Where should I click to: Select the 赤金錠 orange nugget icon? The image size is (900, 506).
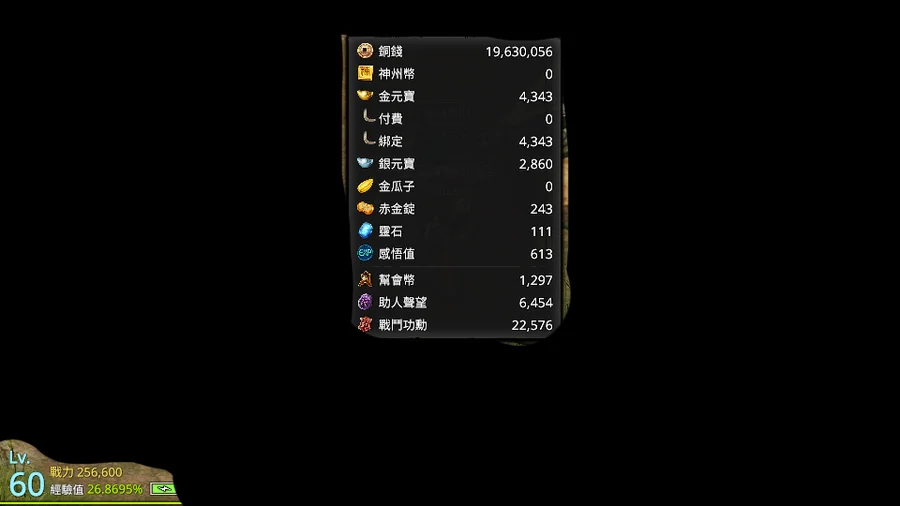(365, 208)
